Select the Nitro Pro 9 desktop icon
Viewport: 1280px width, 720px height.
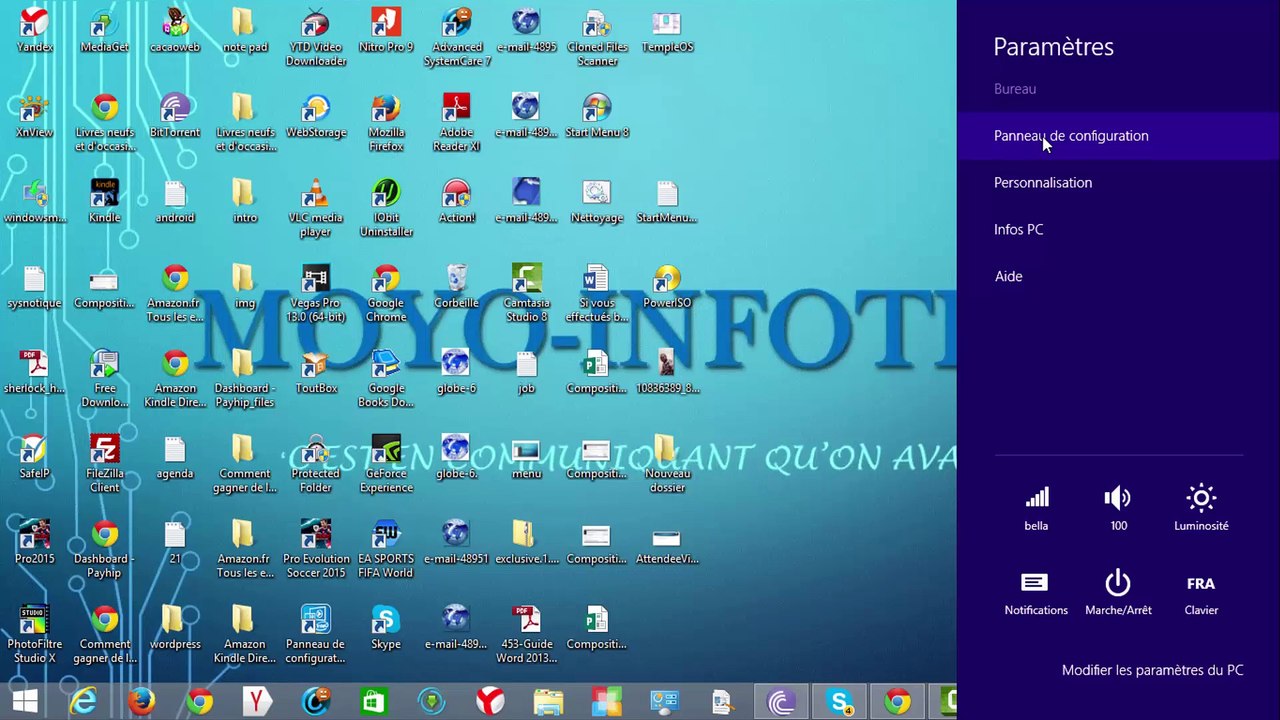pyautogui.click(x=386, y=30)
